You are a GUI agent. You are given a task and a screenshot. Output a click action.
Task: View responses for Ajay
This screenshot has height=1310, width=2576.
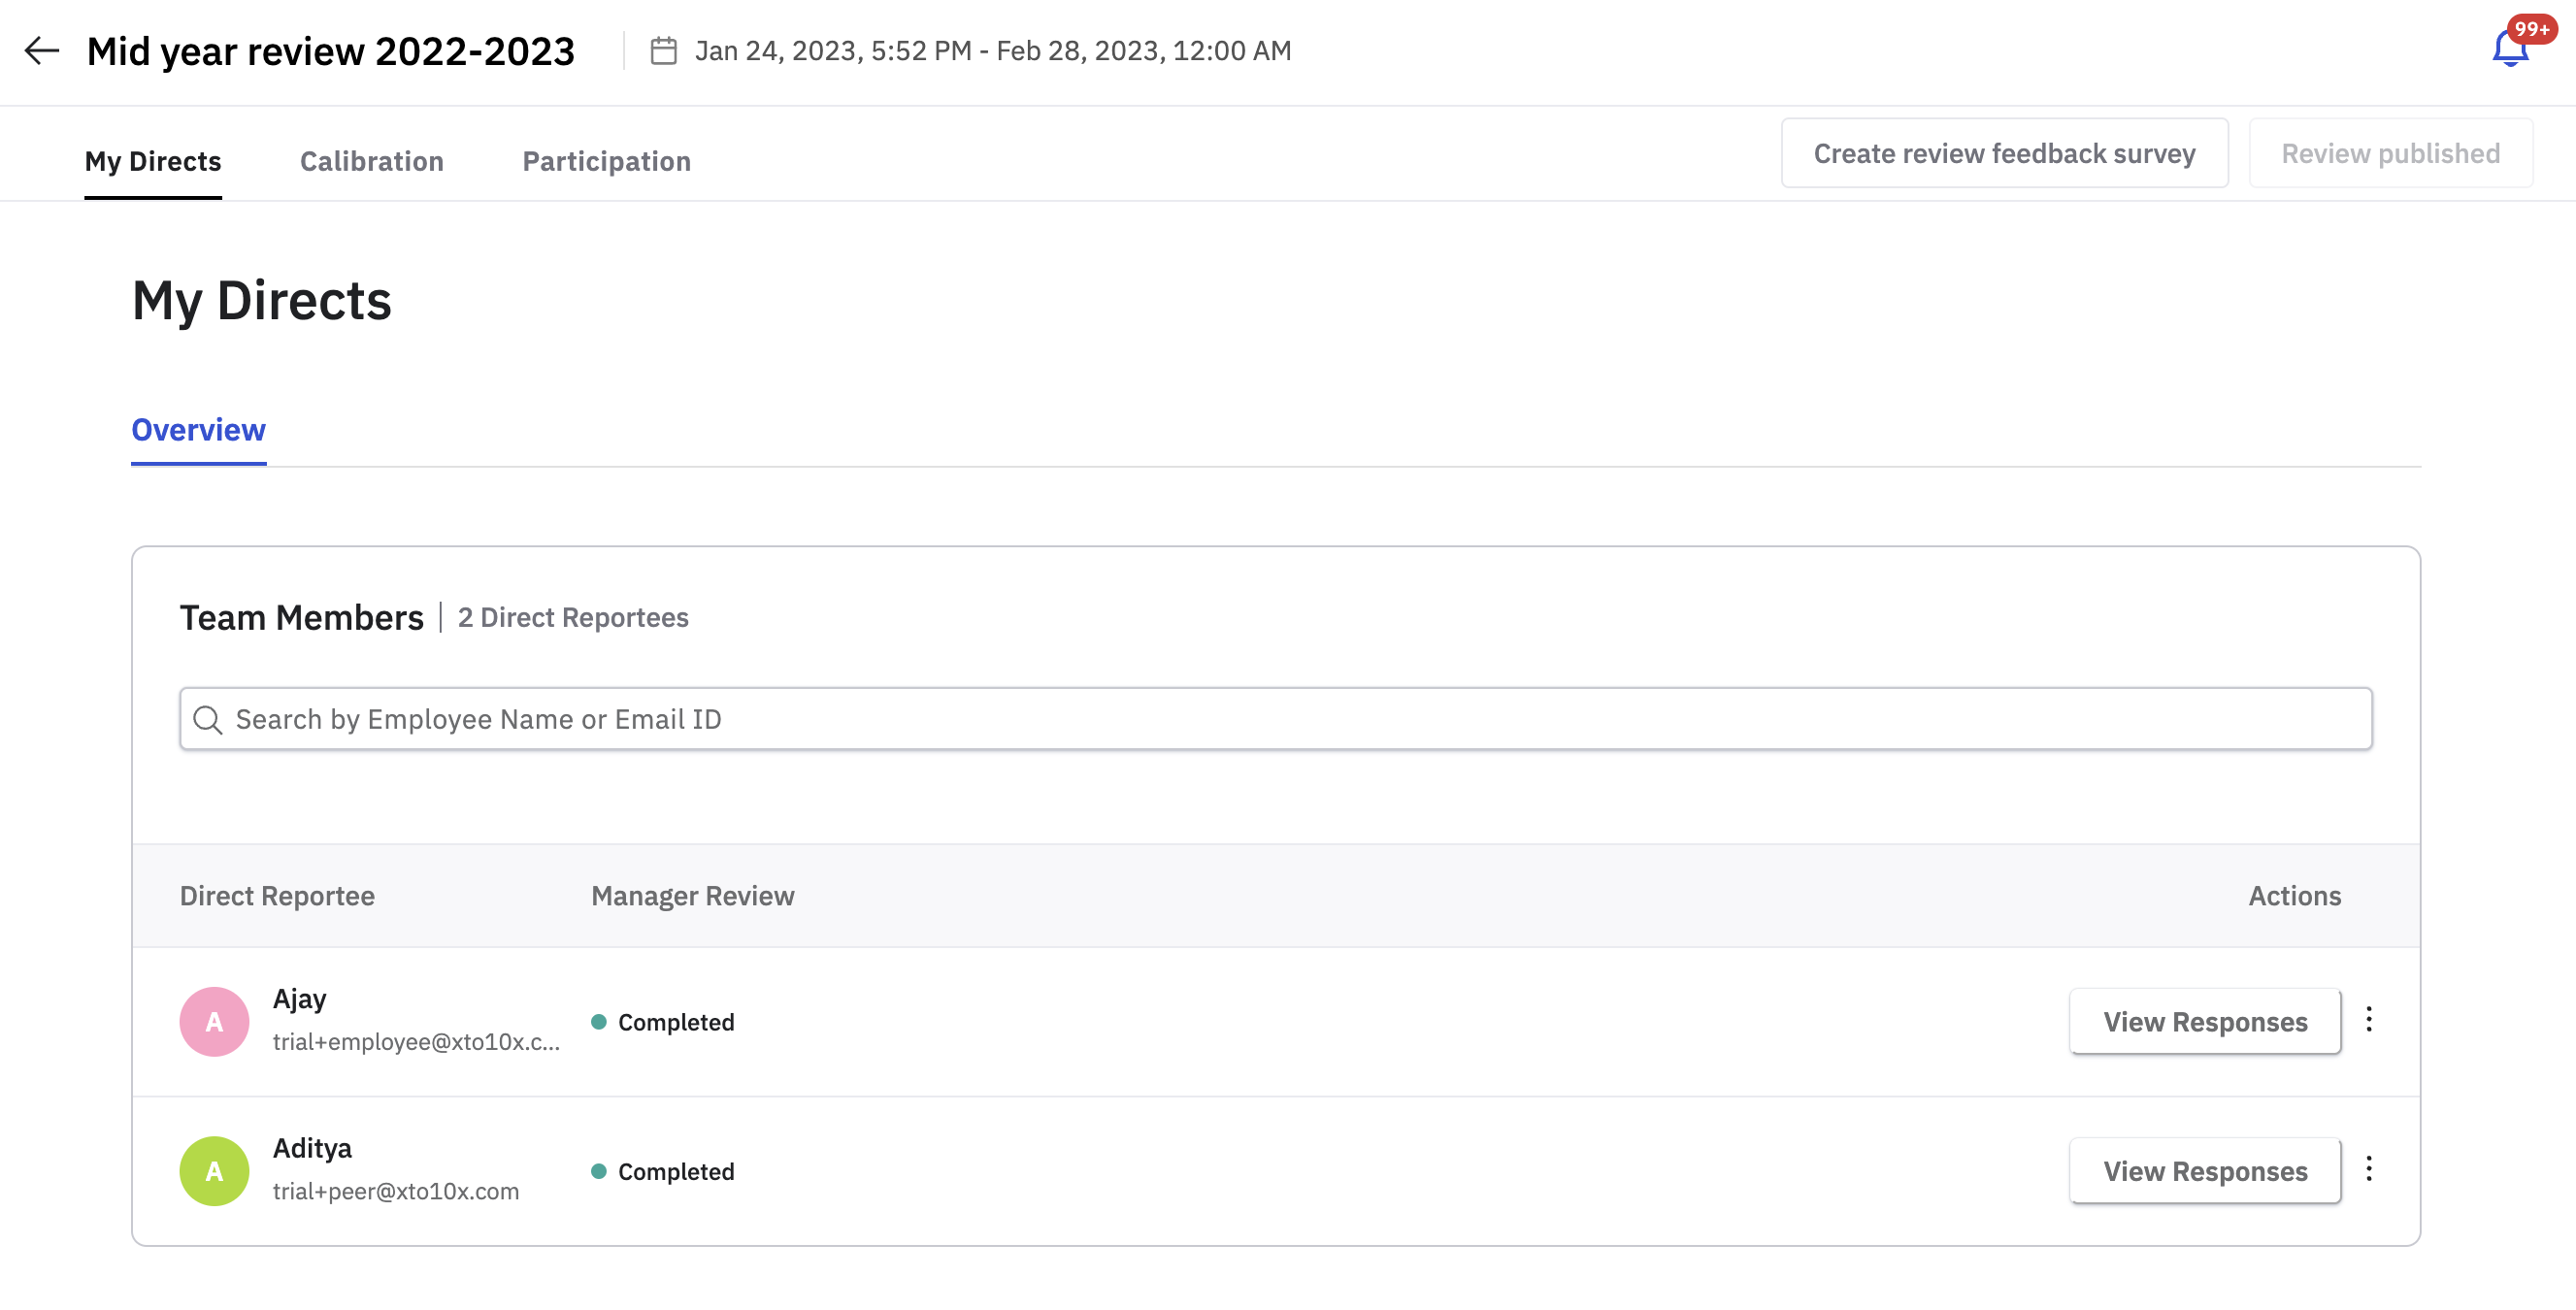pyautogui.click(x=2204, y=1021)
